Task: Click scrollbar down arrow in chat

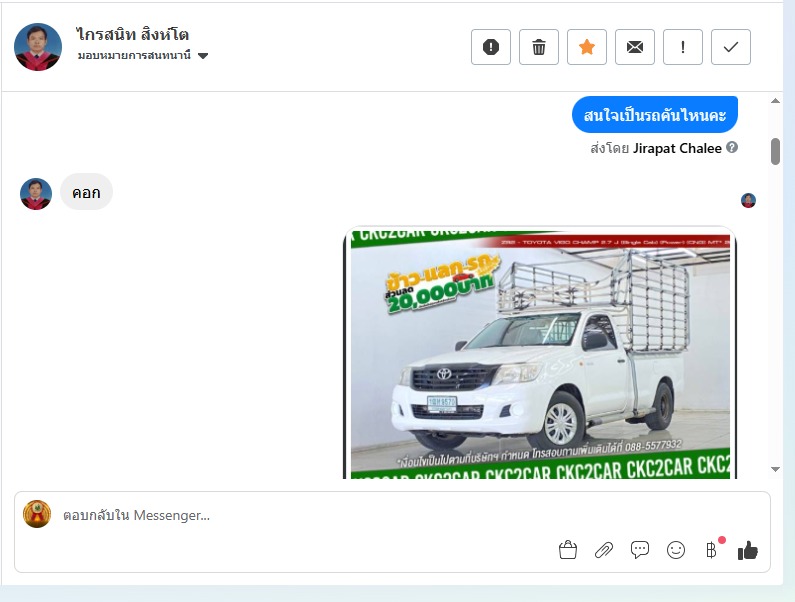Action: (x=775, y=469)
